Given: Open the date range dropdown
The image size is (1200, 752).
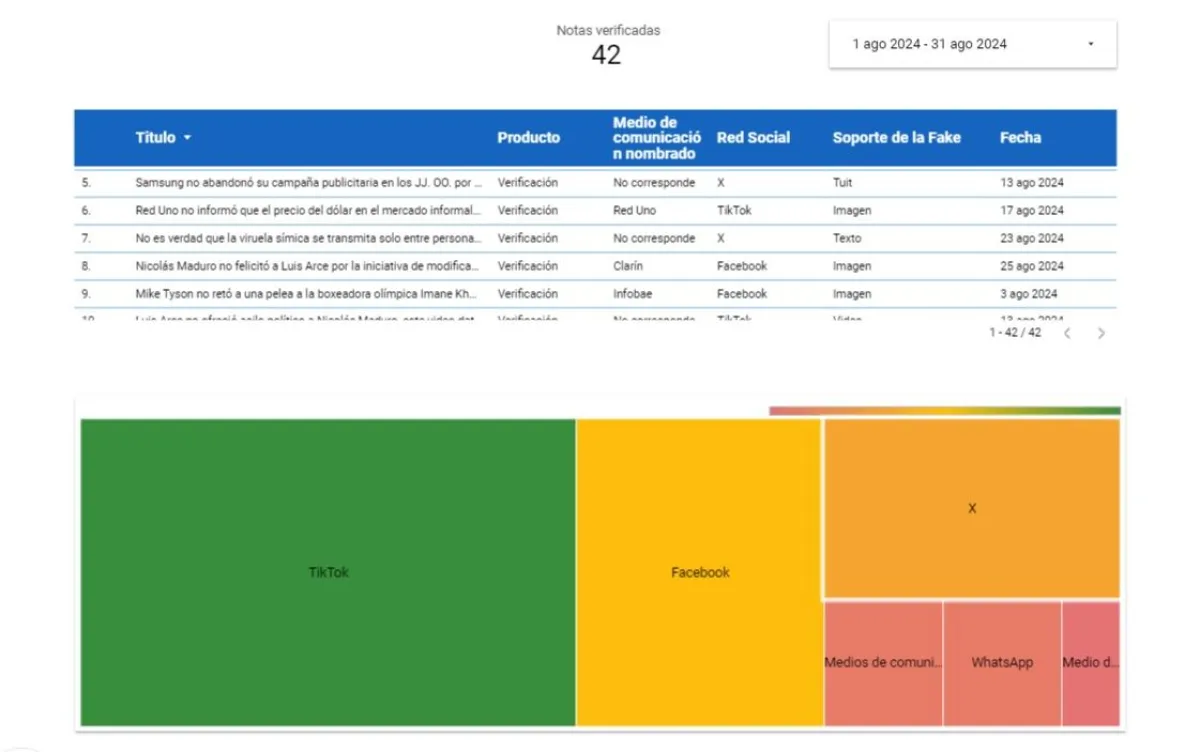Looking at the screenshot, I should tap(972, 44).
